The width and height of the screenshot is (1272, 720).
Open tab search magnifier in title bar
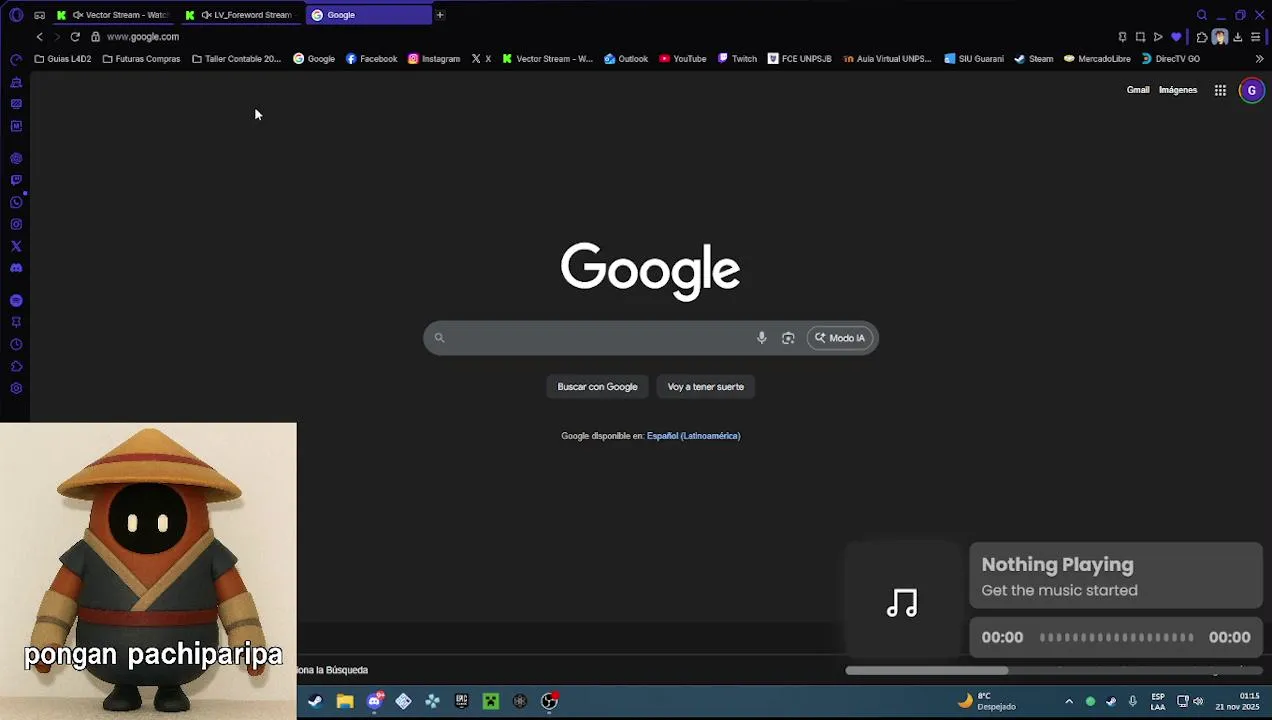pyautogui.click(x=1202, y=15)
